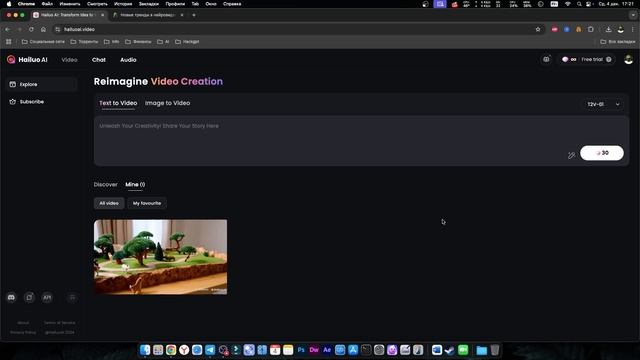The height and width of the screenshot is (360, 640).
Task: Open the Chrome extensions puzzle icon
Action: (591, 29)
